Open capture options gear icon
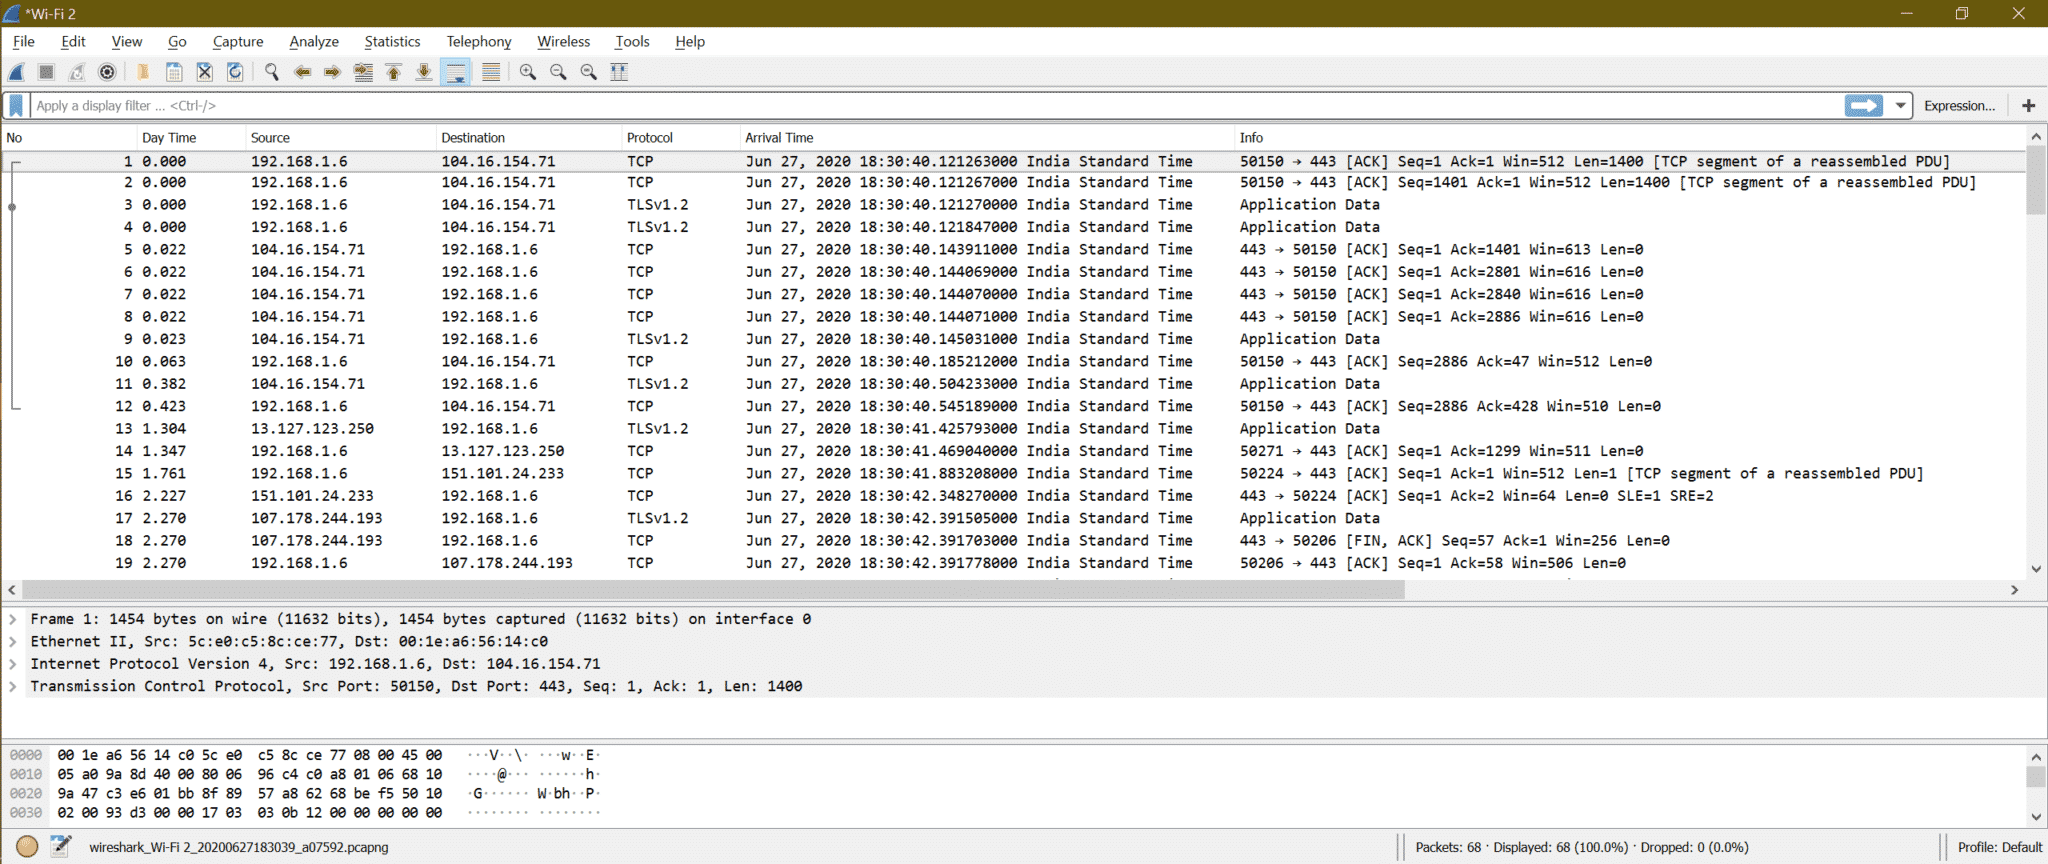This screenshot has width=2048, height=864. (x=107, y=72)
